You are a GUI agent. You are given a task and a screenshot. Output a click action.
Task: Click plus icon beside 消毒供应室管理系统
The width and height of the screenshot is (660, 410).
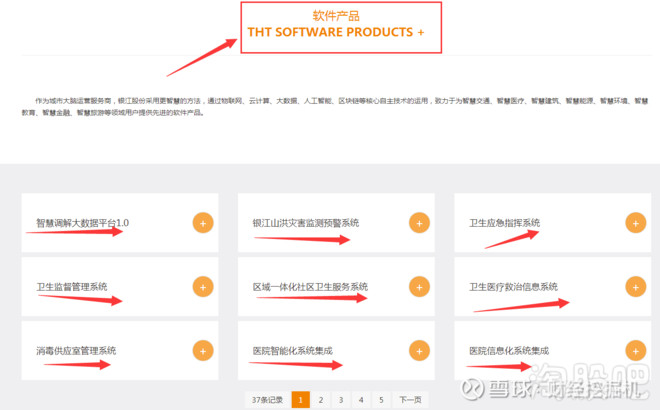203,351
